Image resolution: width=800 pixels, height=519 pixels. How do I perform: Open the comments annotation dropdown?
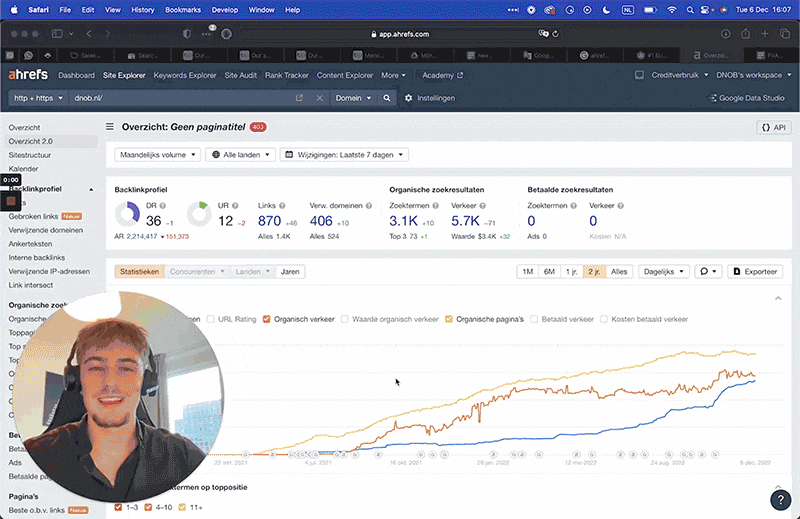(708, 271)
